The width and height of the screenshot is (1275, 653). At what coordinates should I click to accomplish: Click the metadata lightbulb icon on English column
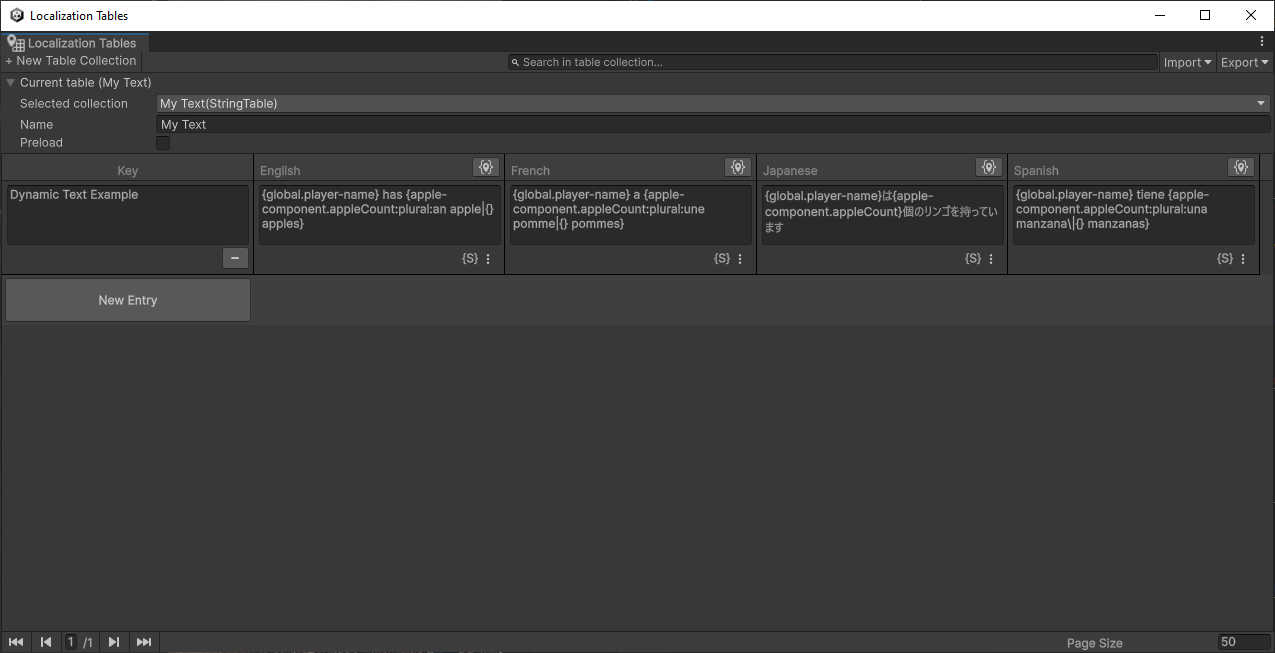(x=486, y=167)
